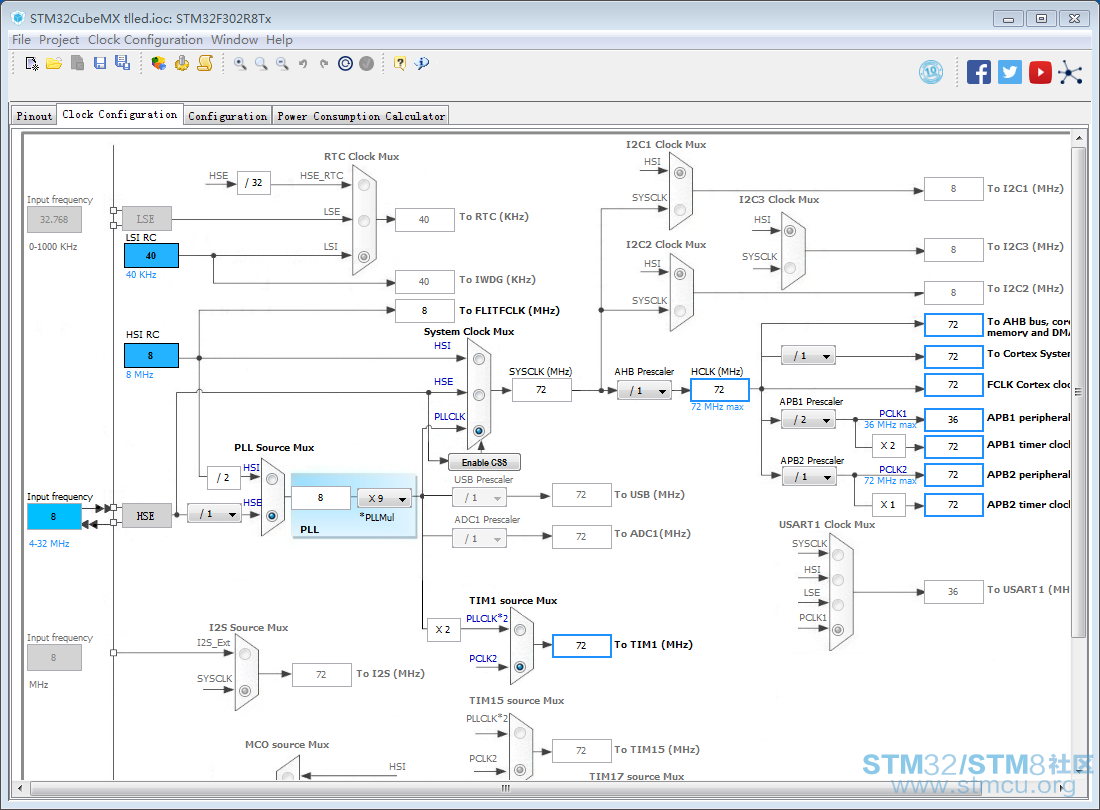
Task: Open the APB1 Prescaler dropdown
Action: click(808, 420)
